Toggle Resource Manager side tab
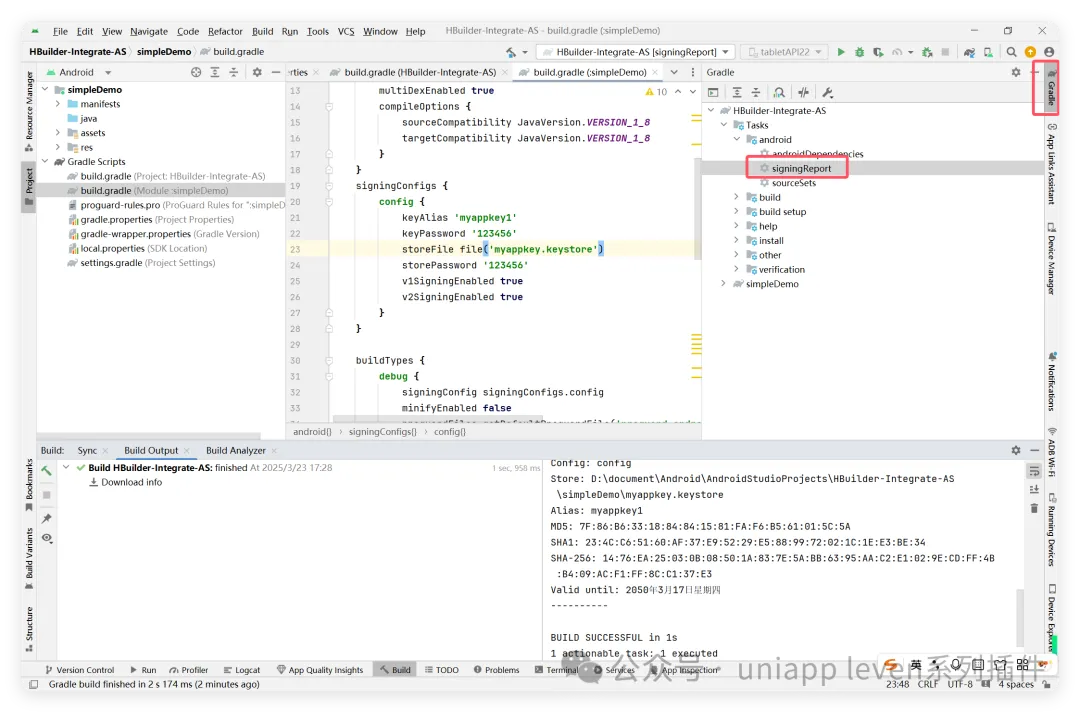Screen dimensions: 1080x712 pyautogui.click(x=29, y=110)
